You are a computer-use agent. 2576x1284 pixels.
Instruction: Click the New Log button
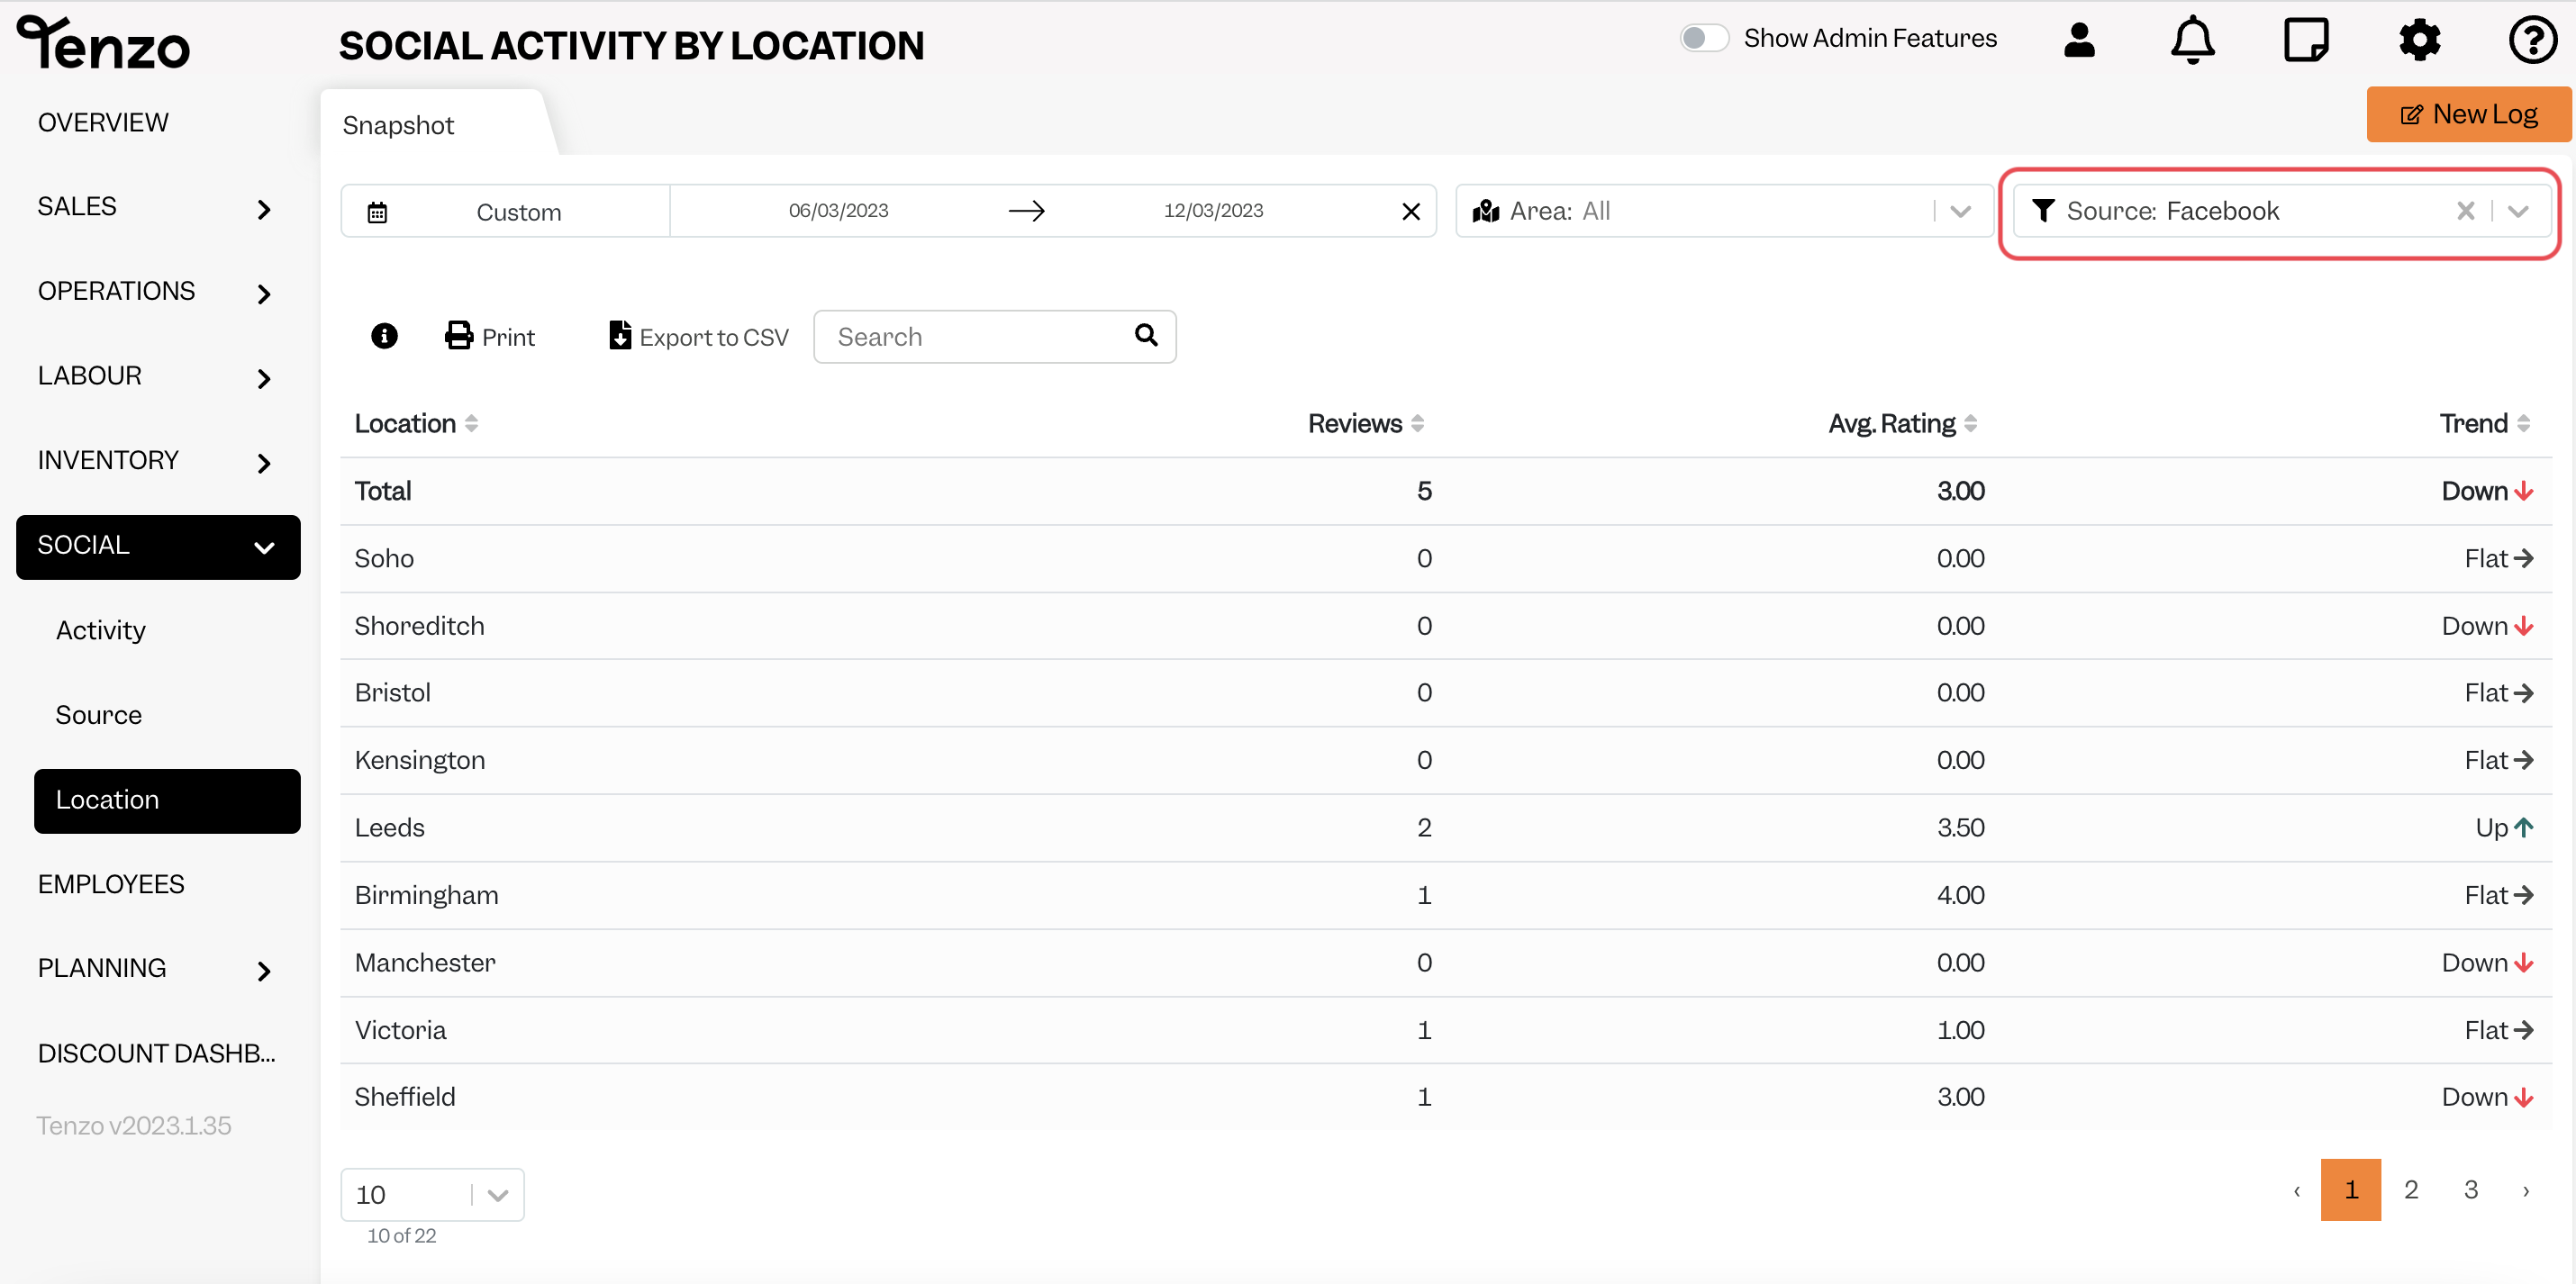pos(2468,114)
